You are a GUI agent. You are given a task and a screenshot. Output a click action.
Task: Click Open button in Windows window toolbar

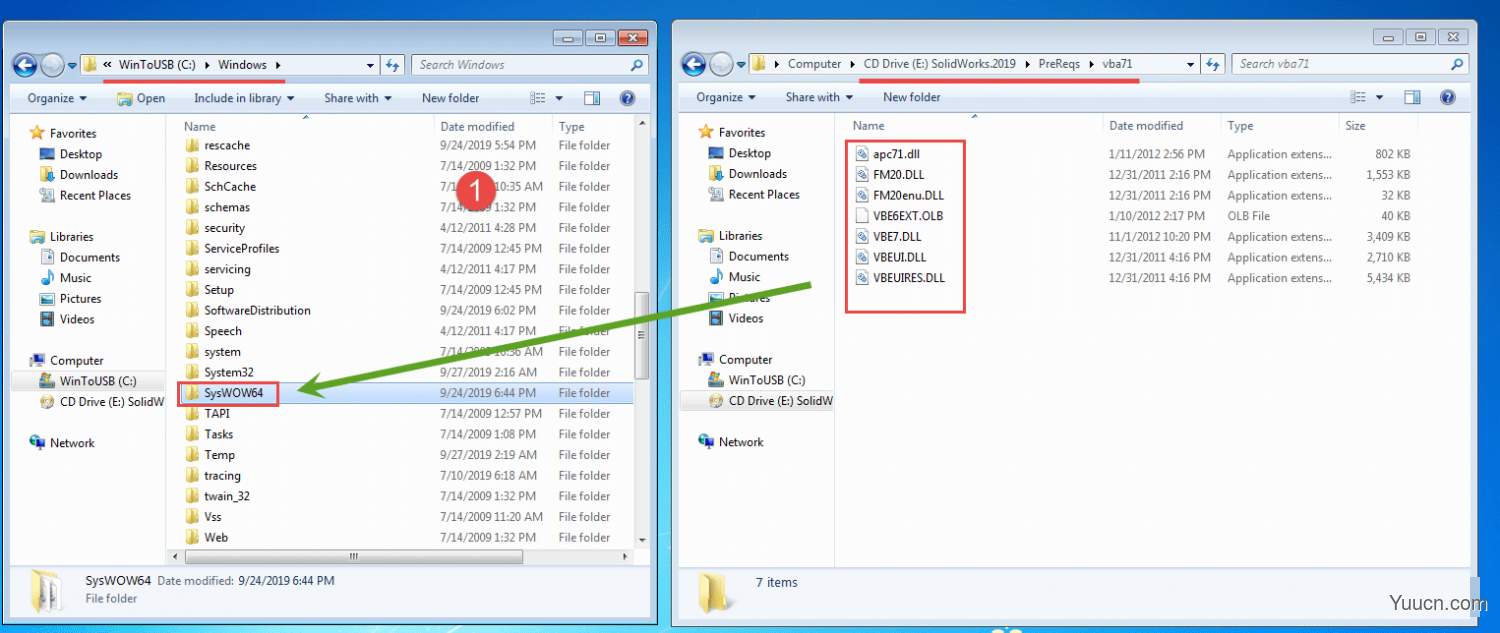(141, 98)
